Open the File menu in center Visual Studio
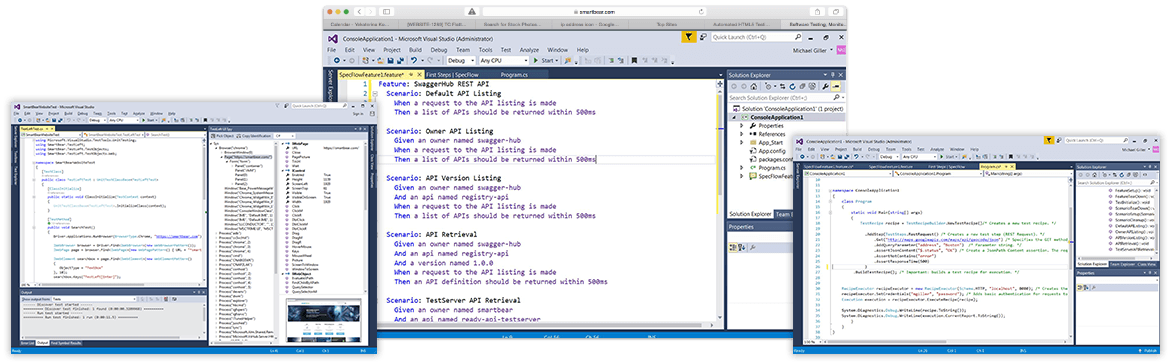 tap(331, 50)
